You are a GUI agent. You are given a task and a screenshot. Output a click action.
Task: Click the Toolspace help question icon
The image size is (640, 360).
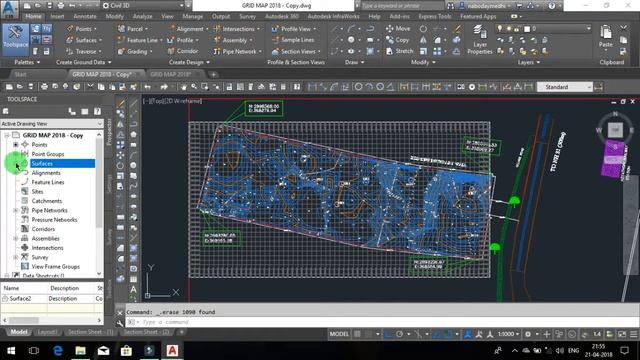97,111
